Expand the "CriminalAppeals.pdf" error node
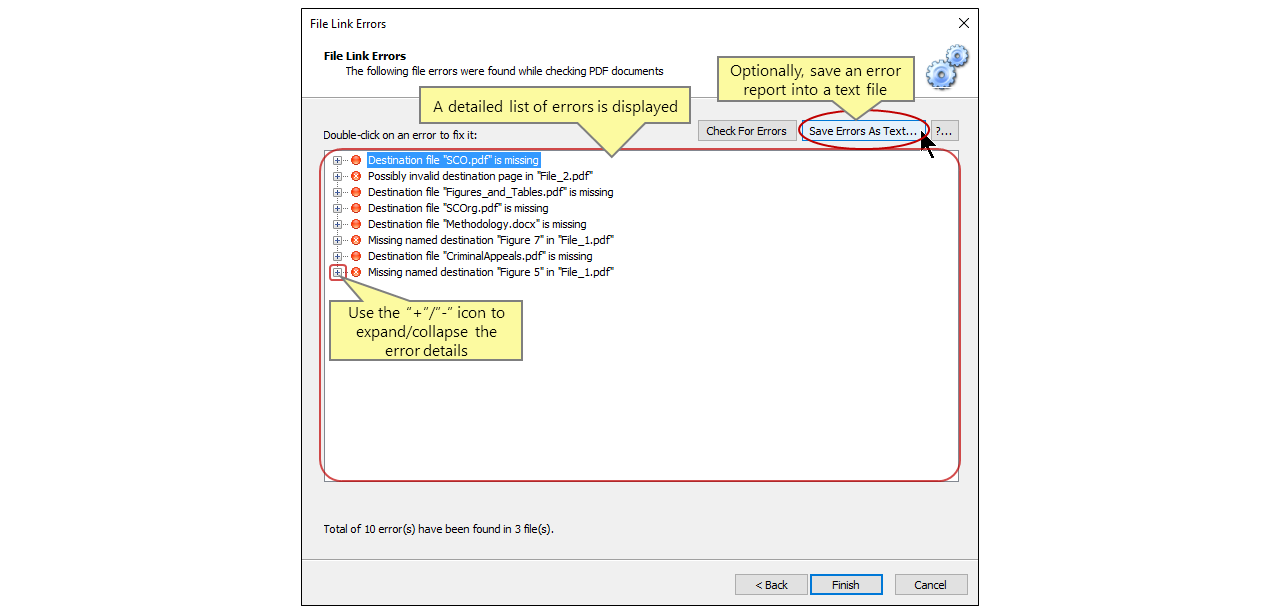The image size is (1280, 616). pos(340,256)
